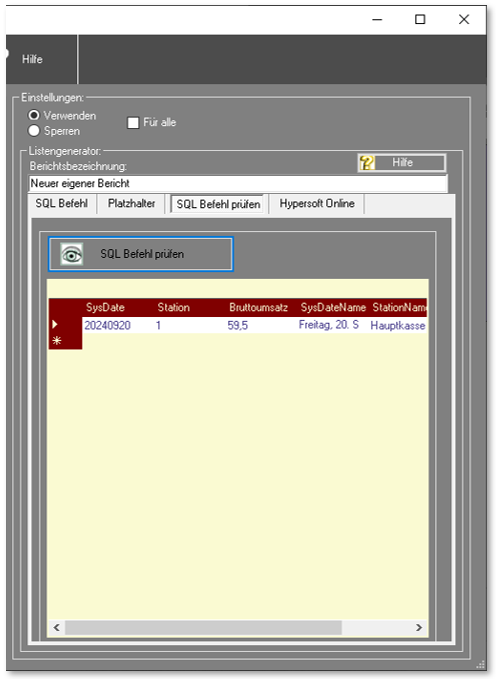Click the Bruttoumsatz column header
The image size is (496, 679).
(x=258, y=307)
